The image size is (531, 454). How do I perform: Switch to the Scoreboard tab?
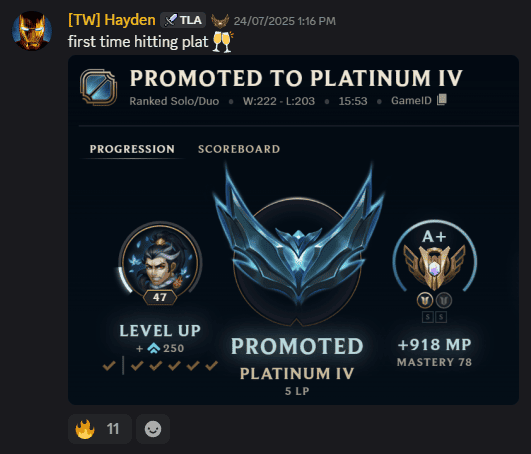239,149
